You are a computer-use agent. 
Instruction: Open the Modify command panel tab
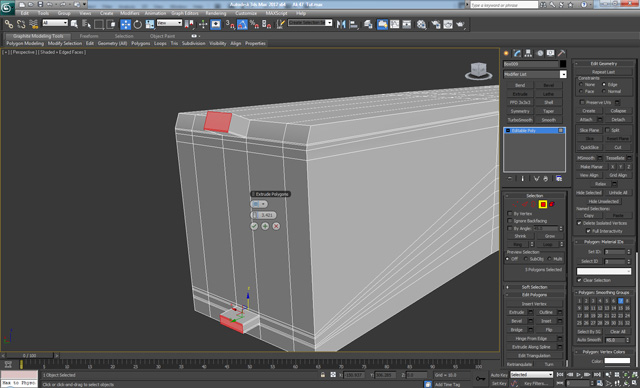click(x=518, y=53)
